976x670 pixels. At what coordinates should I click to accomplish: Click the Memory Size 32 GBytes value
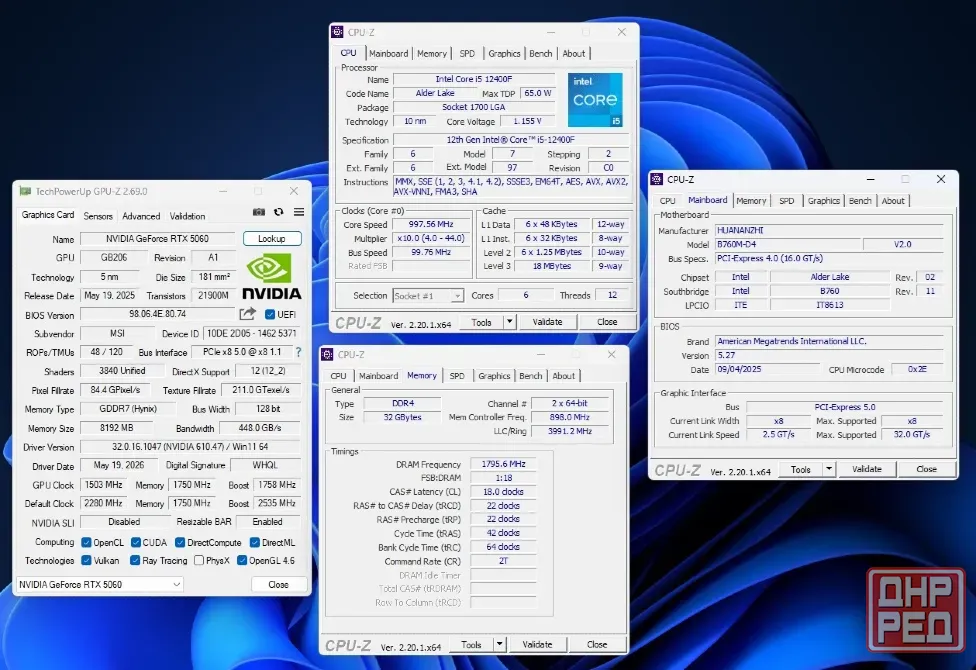pos(402,417)
